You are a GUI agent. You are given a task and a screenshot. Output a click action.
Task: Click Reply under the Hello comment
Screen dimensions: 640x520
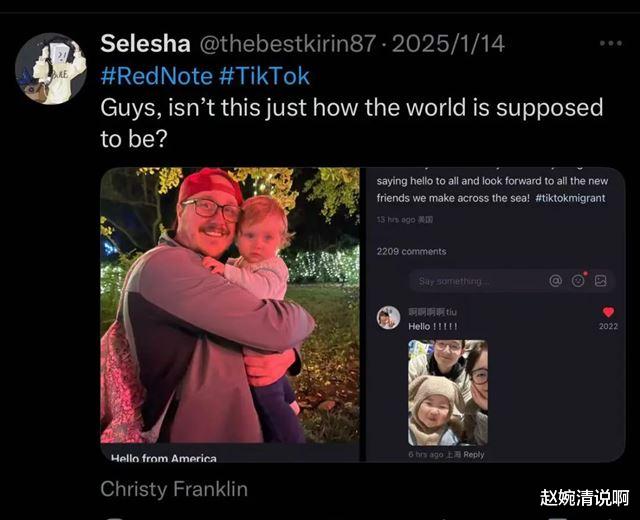coord(474,454)
